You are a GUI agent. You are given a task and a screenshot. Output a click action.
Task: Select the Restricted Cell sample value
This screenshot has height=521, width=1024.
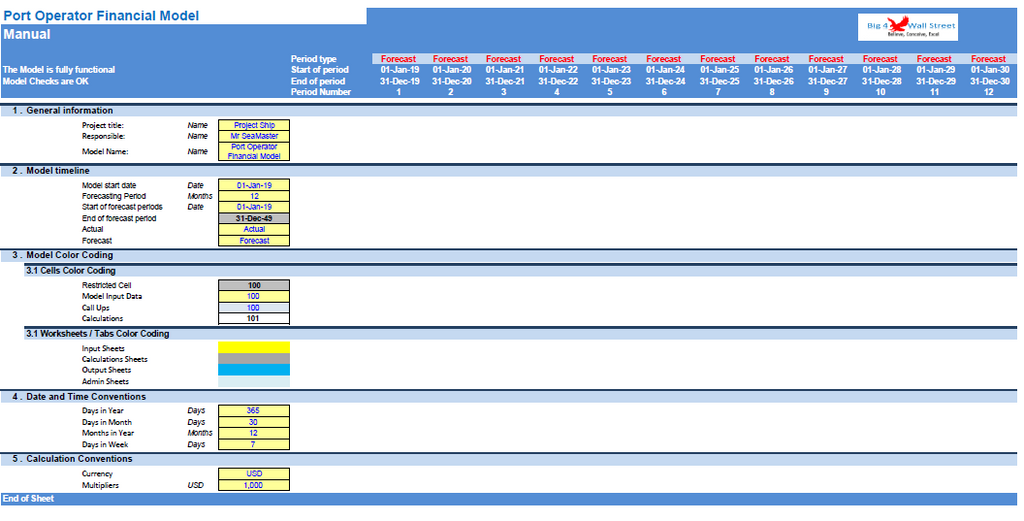pos(253,285)
